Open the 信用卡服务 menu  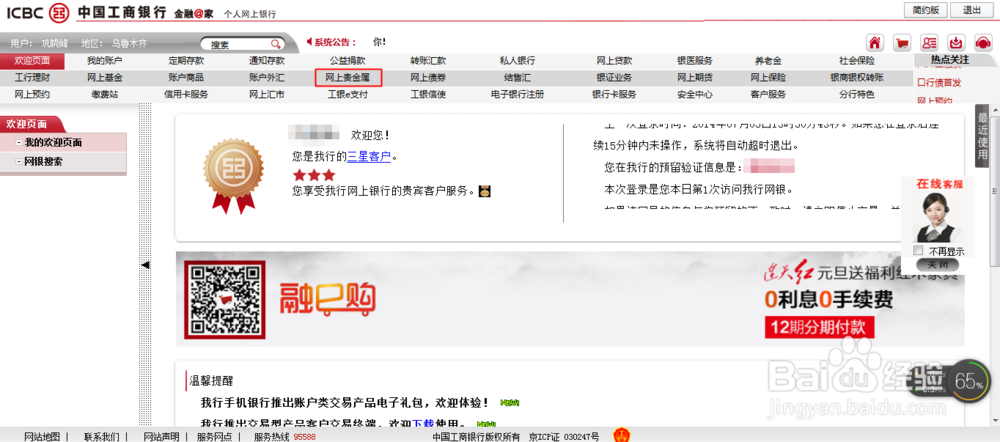(x=186, y=94)
